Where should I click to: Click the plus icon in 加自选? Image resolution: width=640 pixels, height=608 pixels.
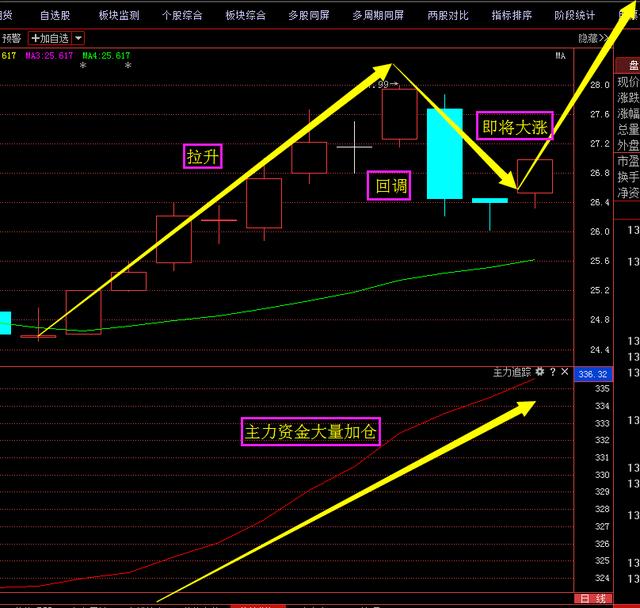point(36,38)
